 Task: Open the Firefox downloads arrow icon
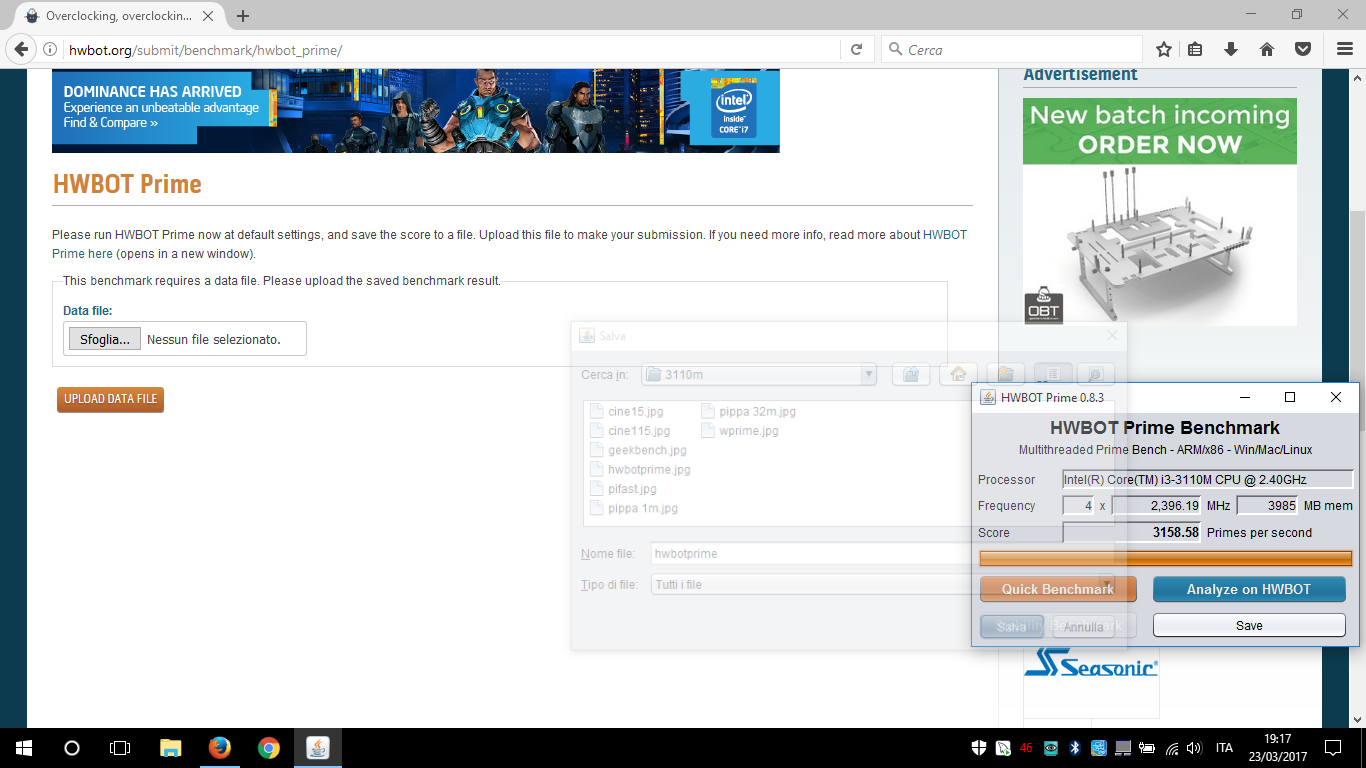pyautogui.click(x=1231, y=49)
